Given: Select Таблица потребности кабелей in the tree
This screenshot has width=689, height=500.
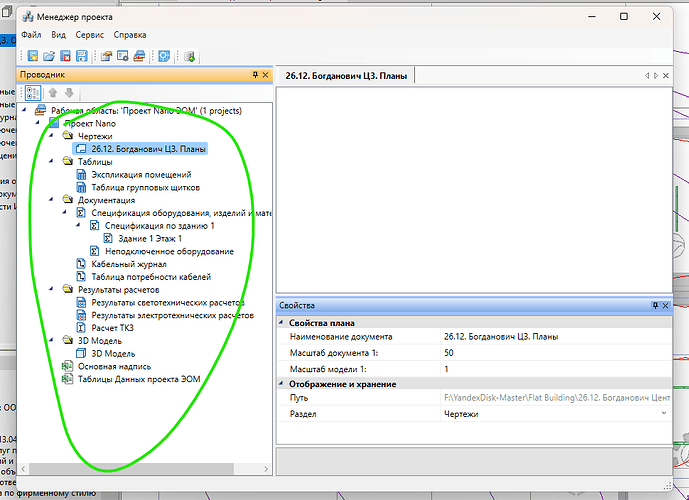Looking at the screenshot, I should tap(151, 277).
